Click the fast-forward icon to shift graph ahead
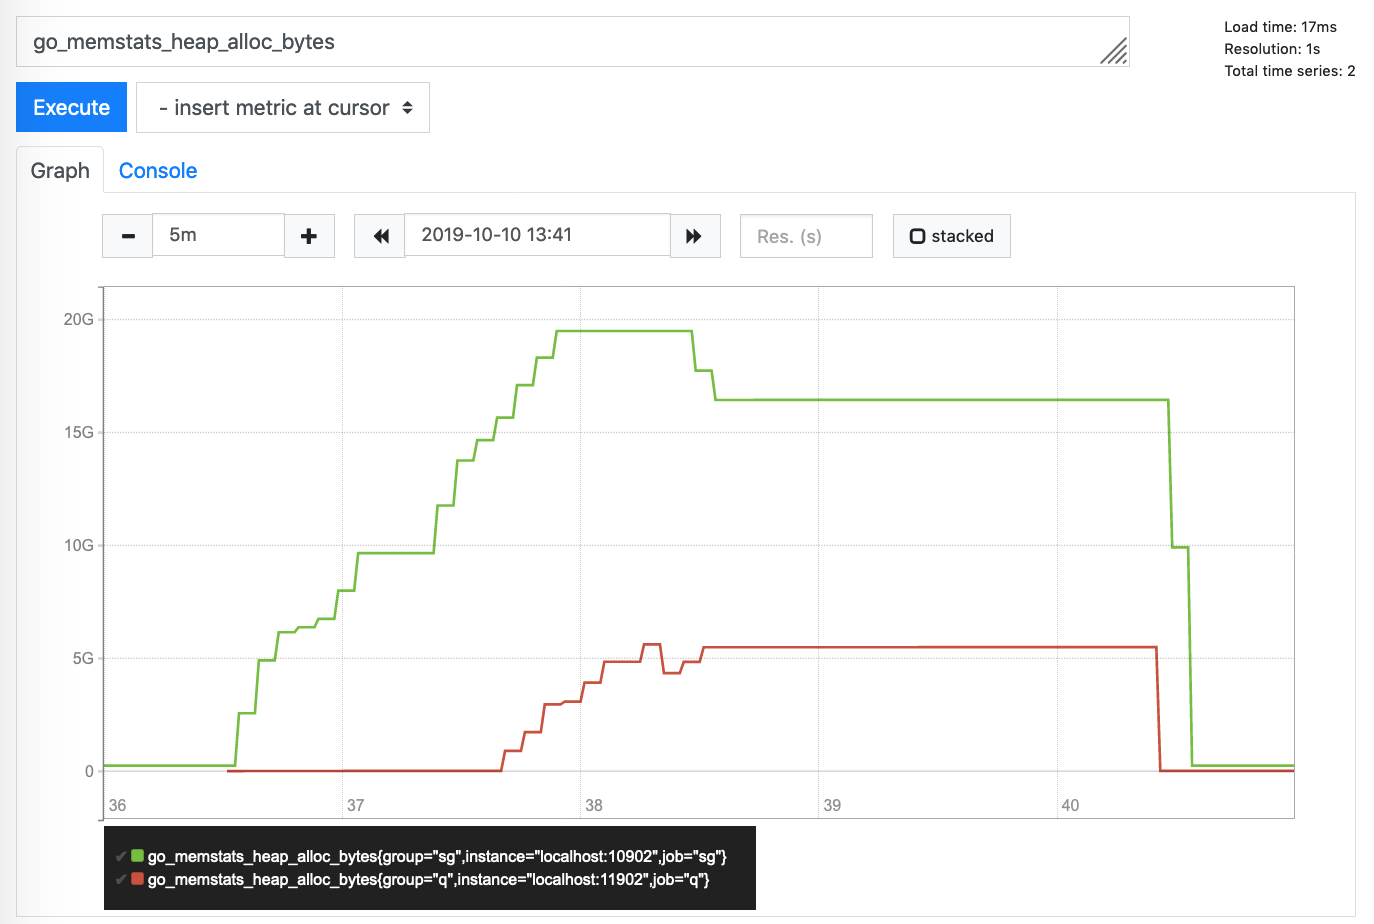1374x924 pixels. (695, 235)
